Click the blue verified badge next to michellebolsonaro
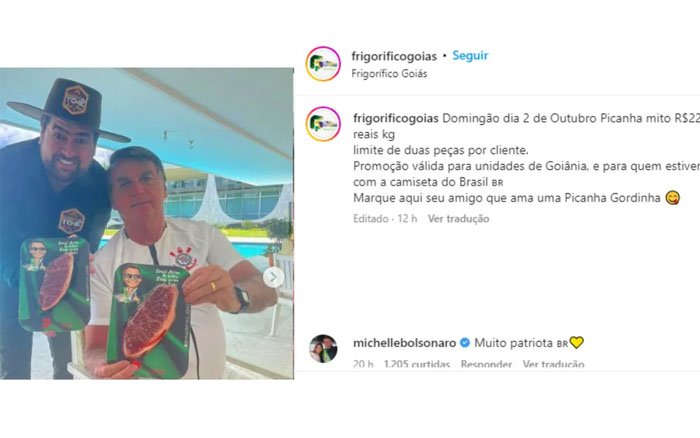 pos(465,343)
